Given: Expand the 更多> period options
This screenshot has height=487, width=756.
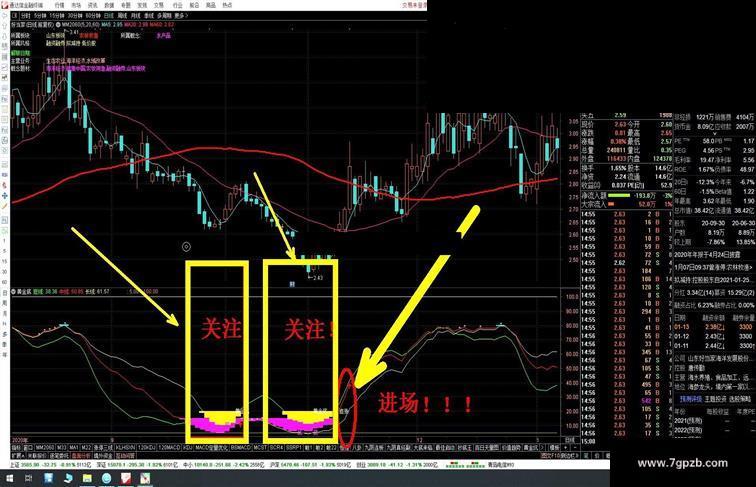Looking at the screenshot, I should (181, 15).
